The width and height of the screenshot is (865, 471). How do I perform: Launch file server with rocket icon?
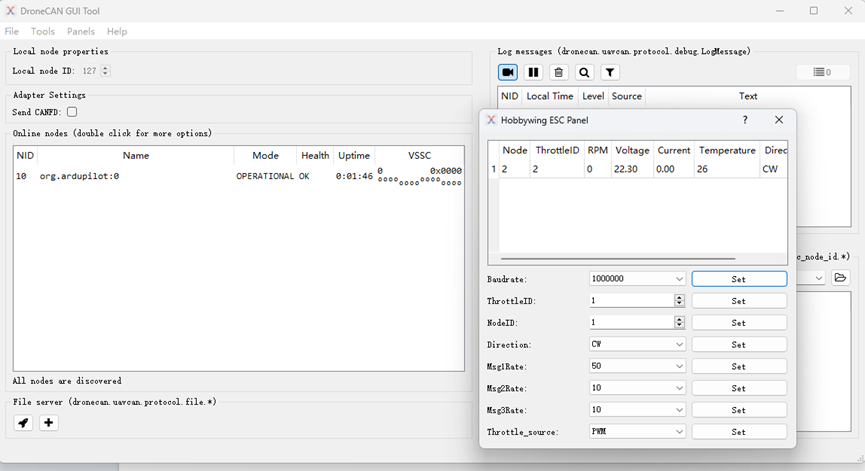coord(23,423)
